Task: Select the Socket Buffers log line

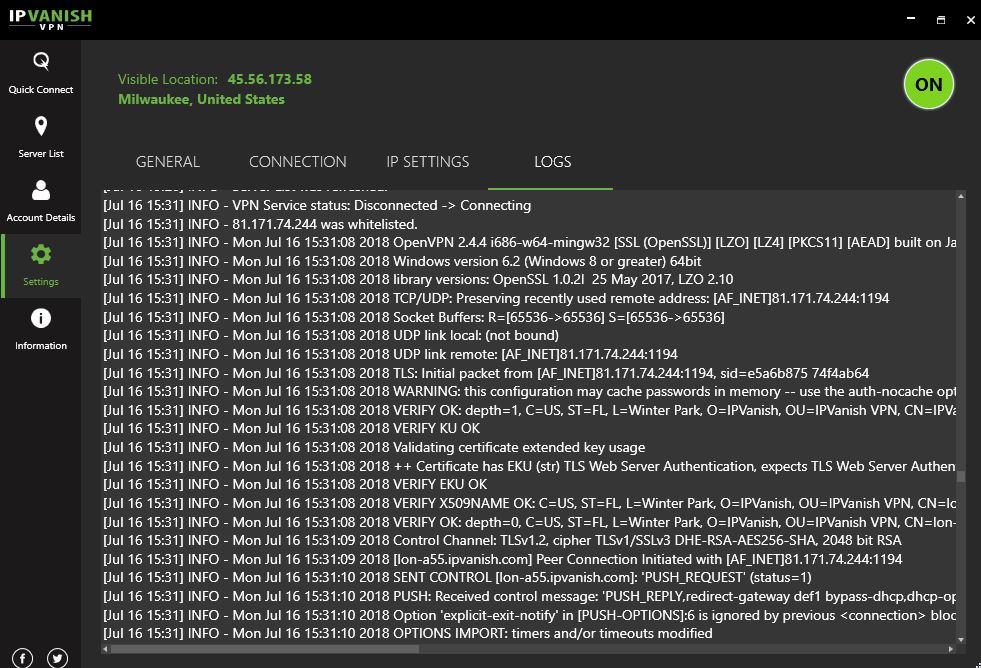Action: tap(414, 317)
